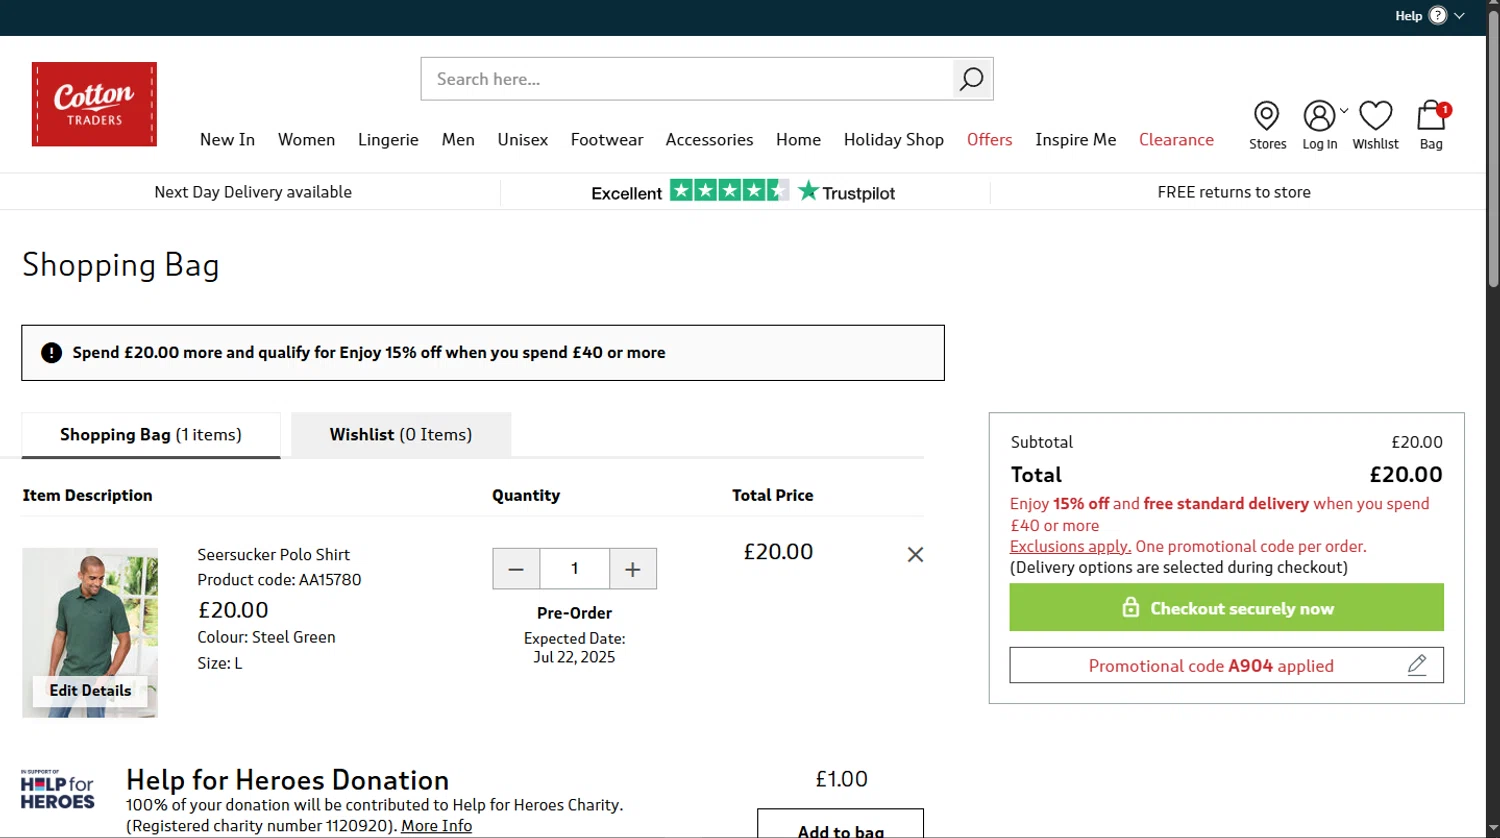
Task: Click FREE returns to store text
Action: [x=1234, y=192]
